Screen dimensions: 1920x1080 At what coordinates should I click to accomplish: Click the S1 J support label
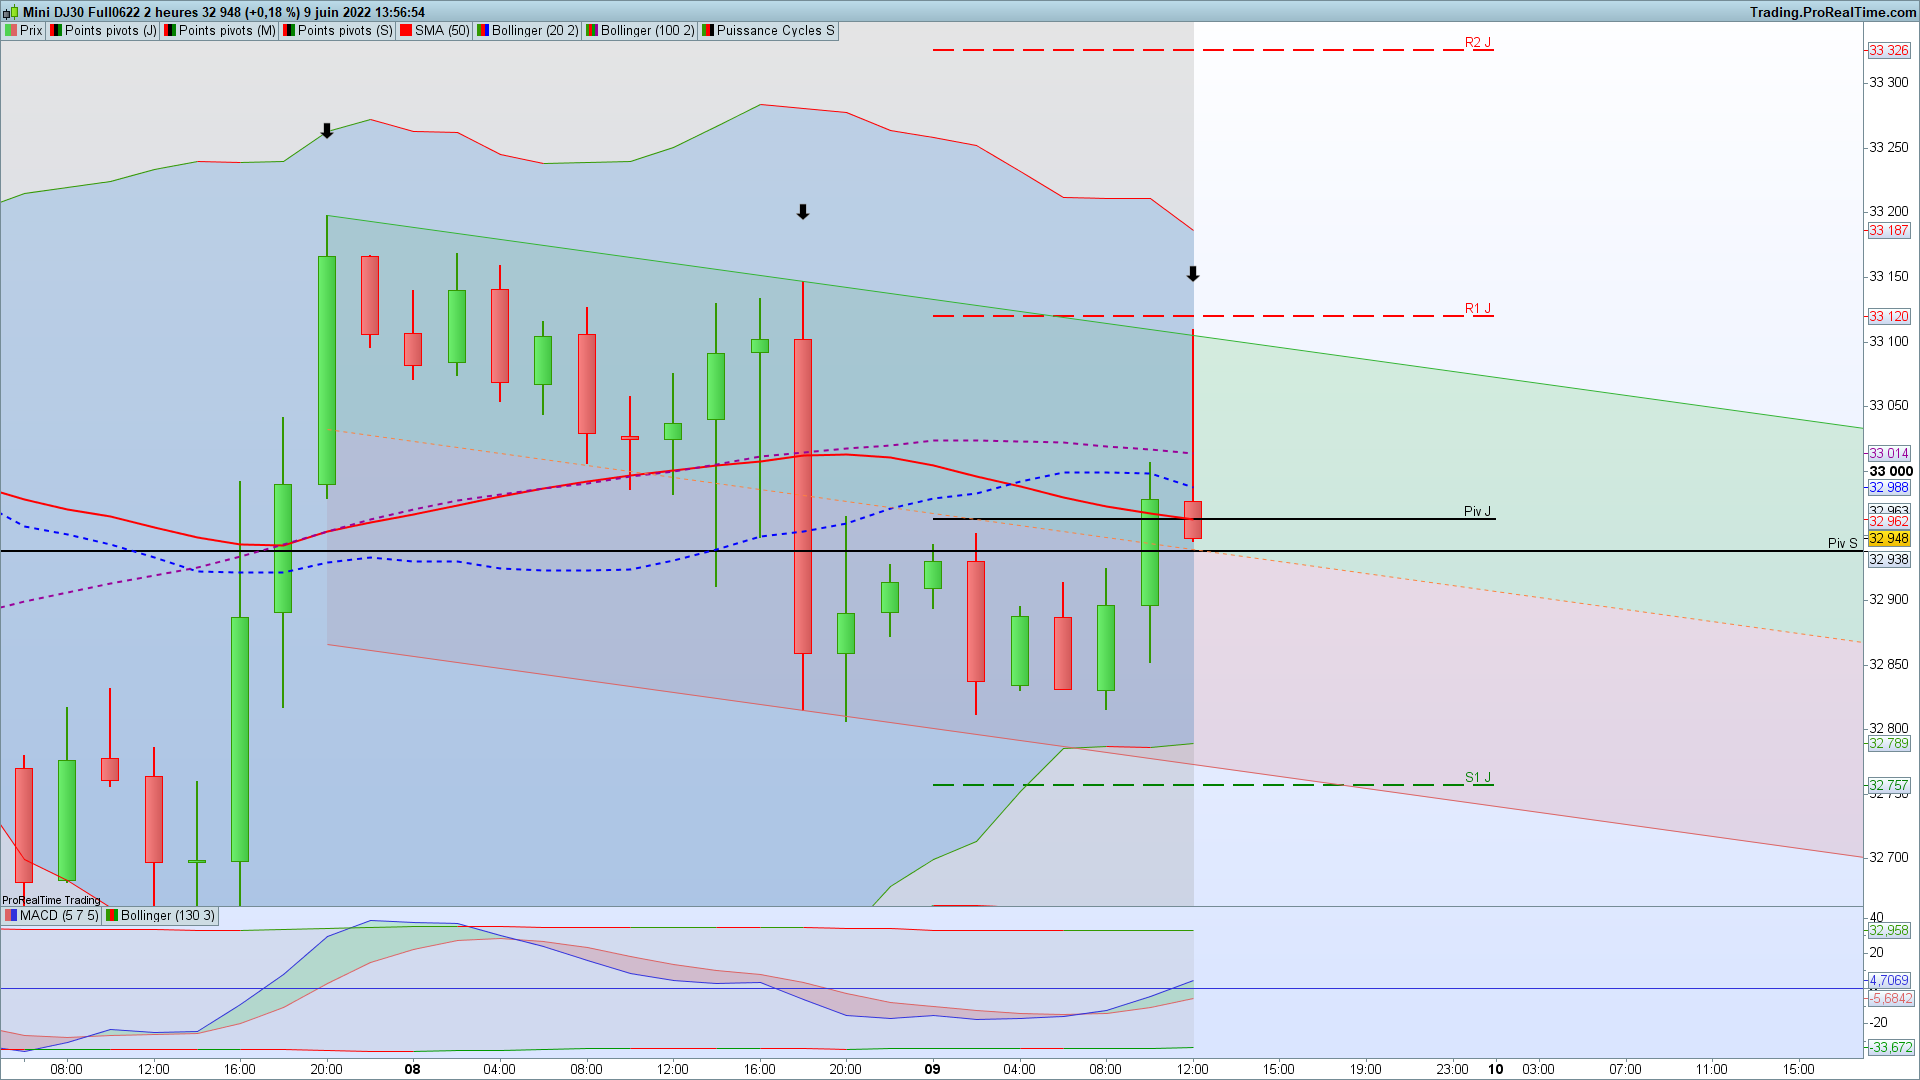tap(1477, 777)
